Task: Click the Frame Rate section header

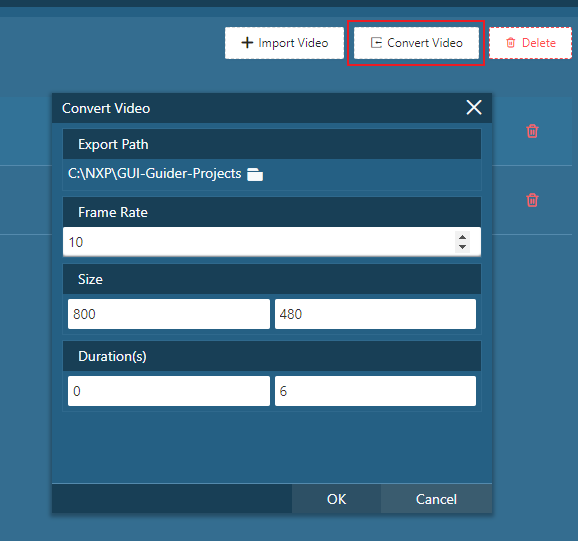Action: 272,212
